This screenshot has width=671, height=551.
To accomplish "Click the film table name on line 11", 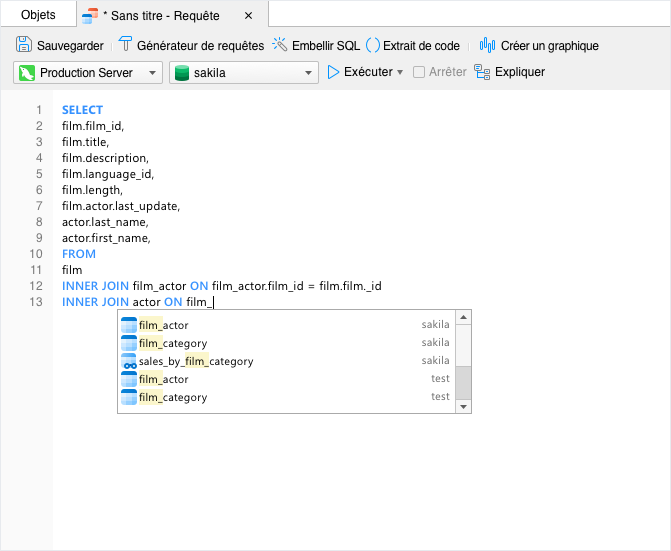I will point(72,270).
